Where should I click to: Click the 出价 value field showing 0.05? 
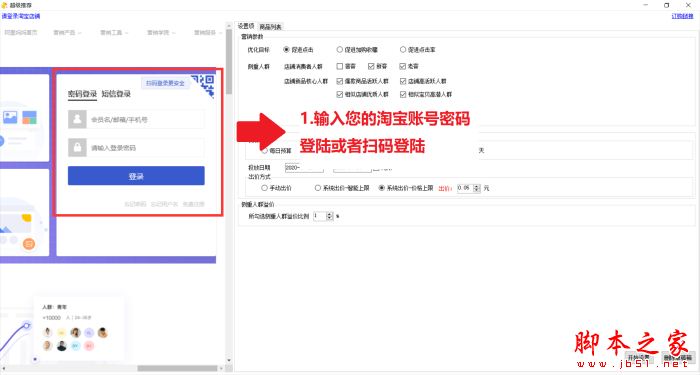(465, 188)
